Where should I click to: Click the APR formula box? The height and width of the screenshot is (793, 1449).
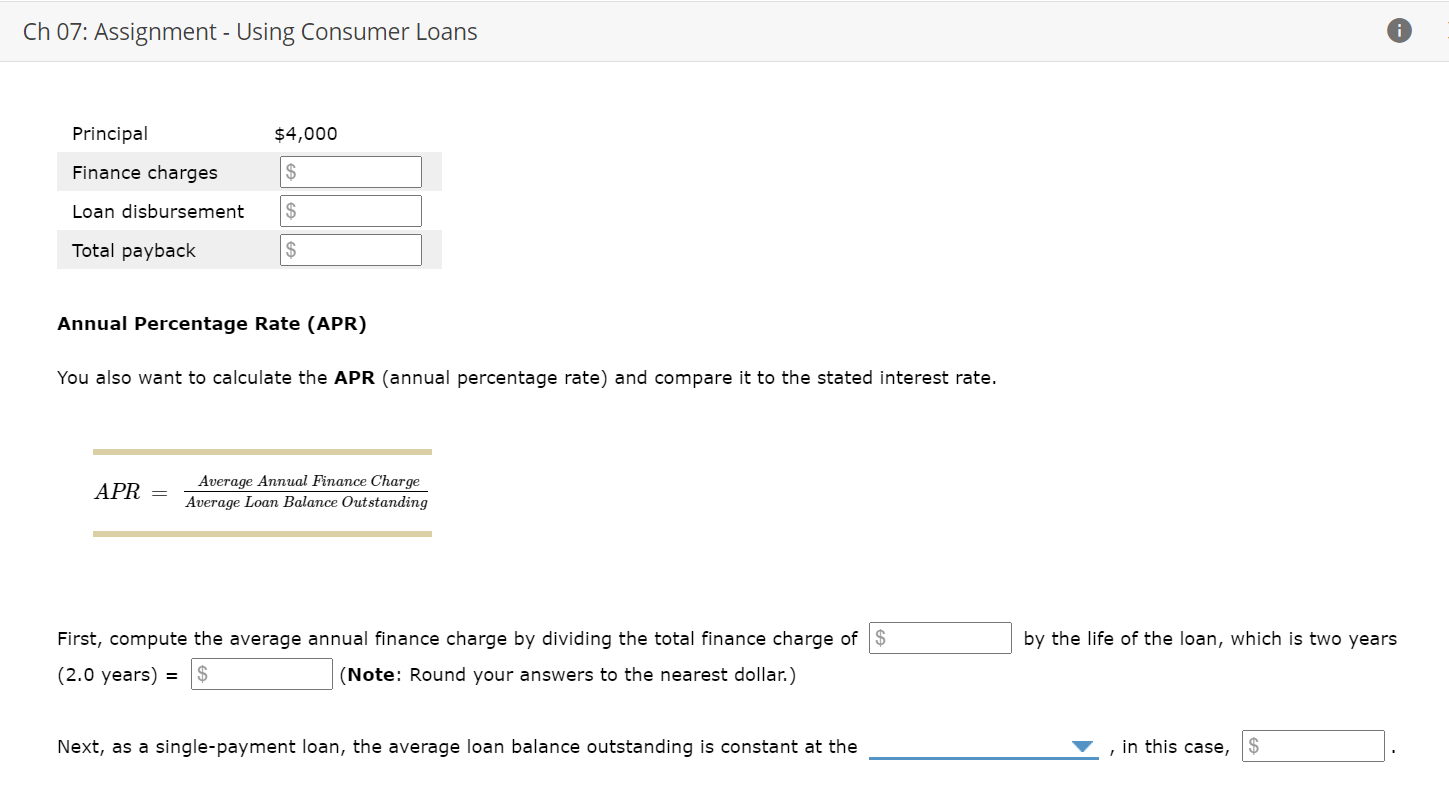click(262, 492)
